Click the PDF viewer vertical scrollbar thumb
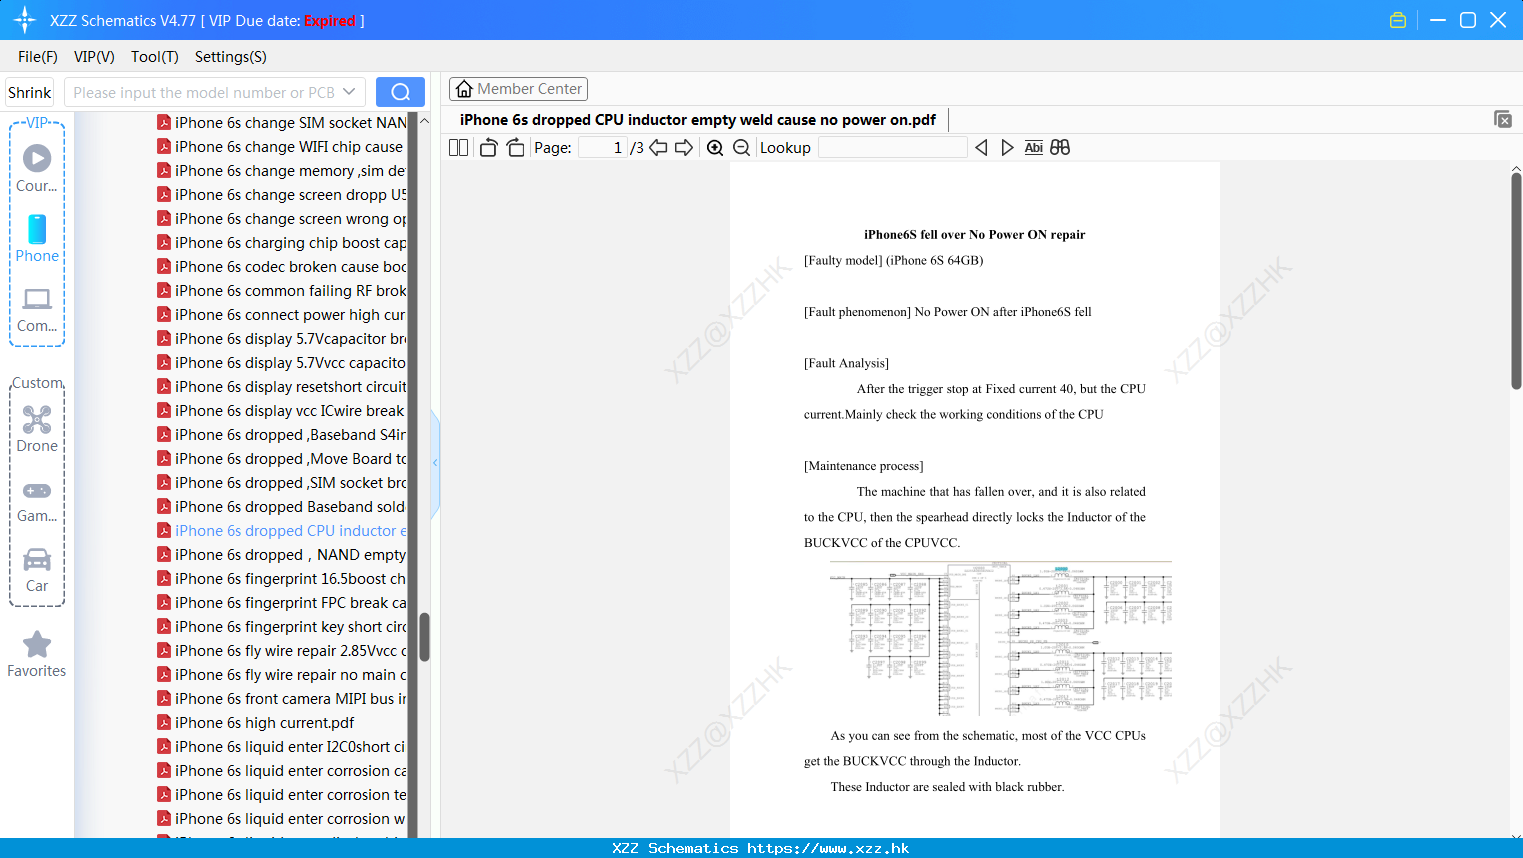 [1516, 280]
